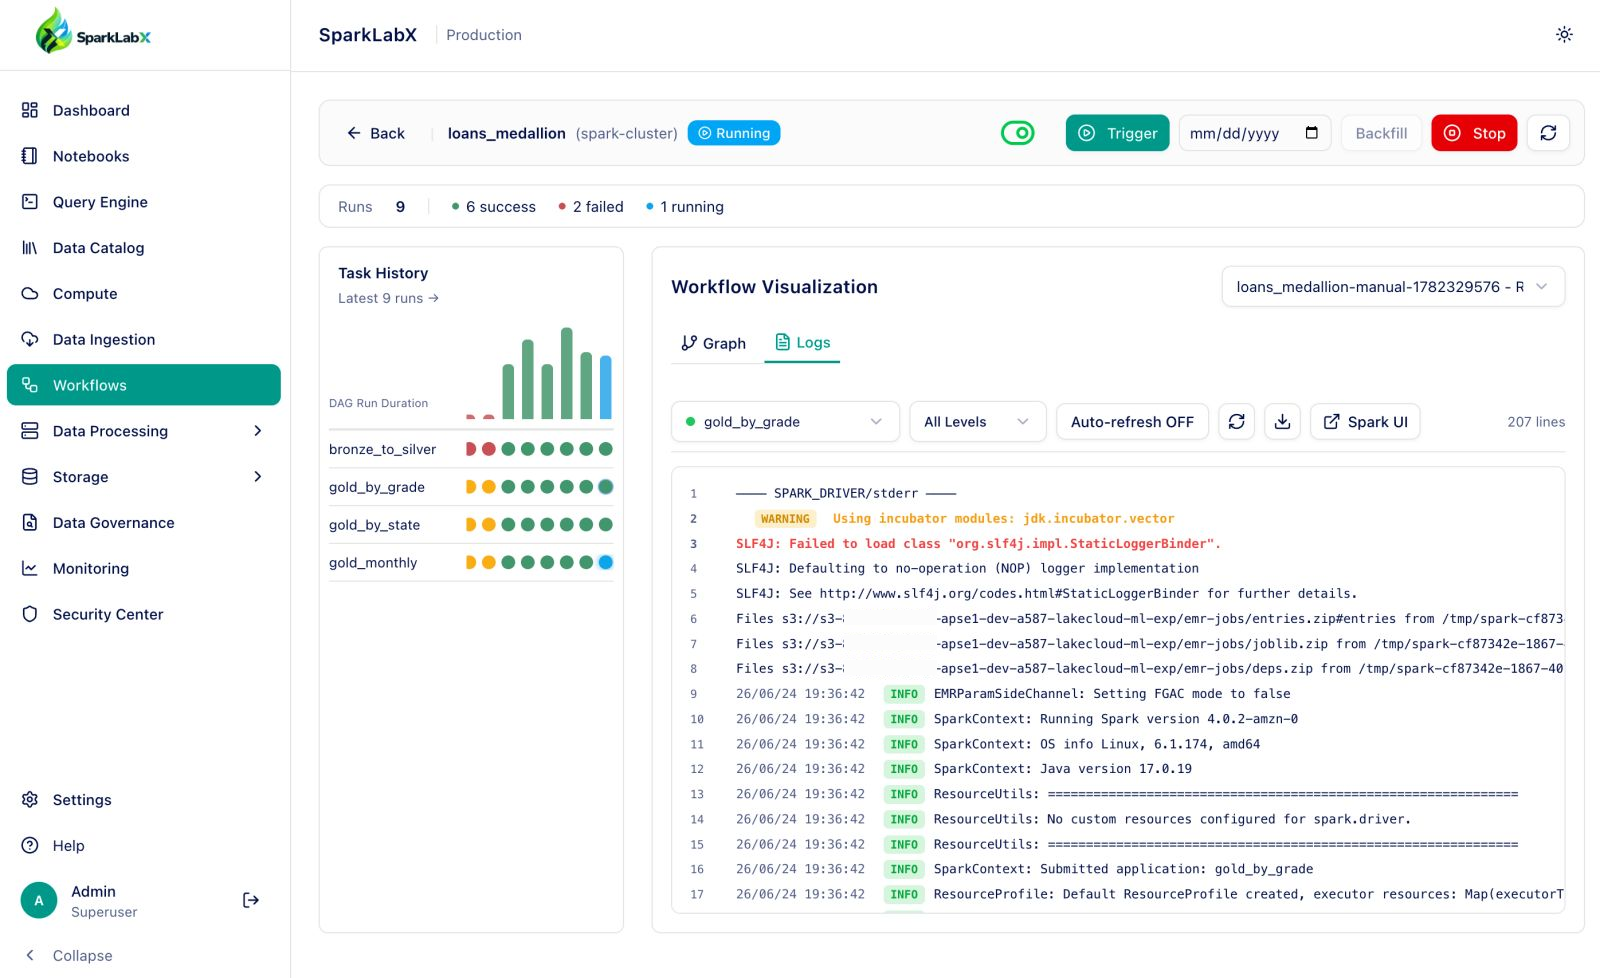Click the Query Engine sidebar icon
1600x978 pixels.
30,202
